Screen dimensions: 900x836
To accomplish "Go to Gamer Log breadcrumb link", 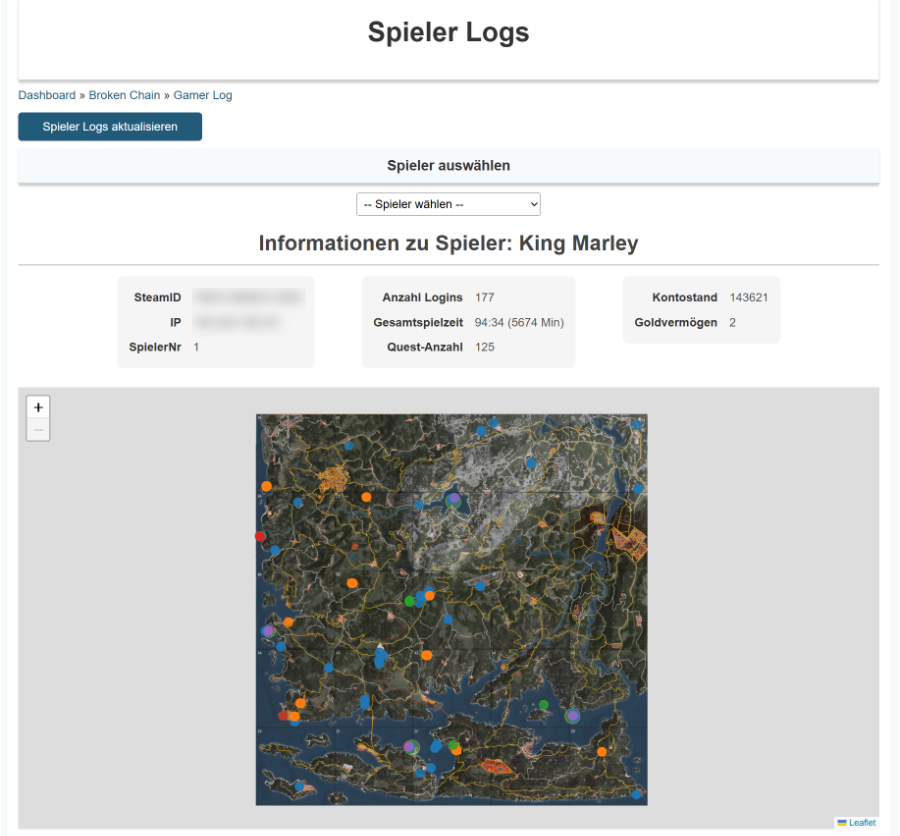I will pyautogui.click(x=203, y=95).
